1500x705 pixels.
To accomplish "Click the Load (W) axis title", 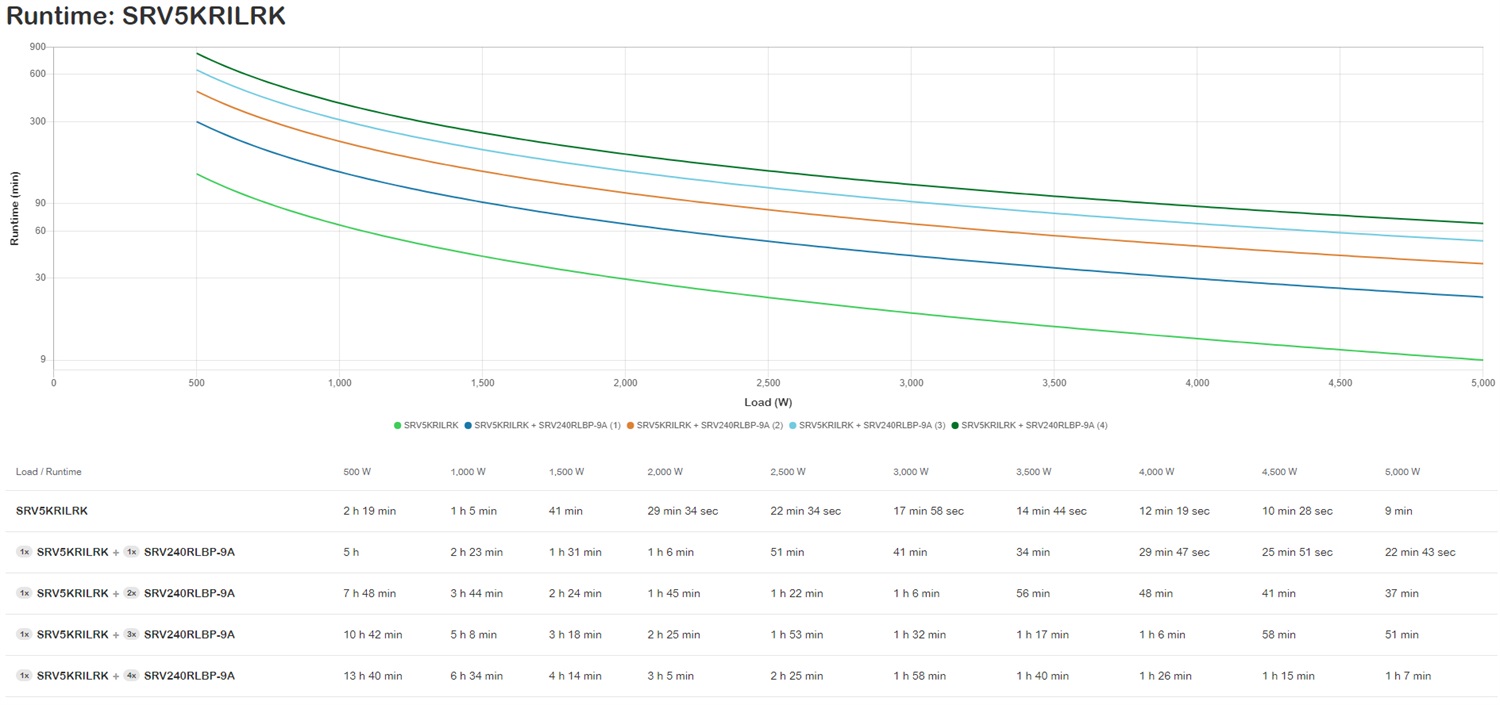I will point(768,402).
